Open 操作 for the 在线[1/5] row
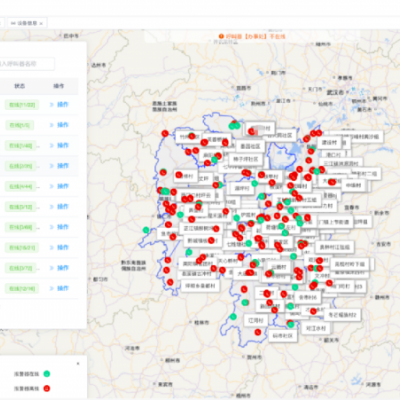400x400 pixels. (x=59, y=125)
